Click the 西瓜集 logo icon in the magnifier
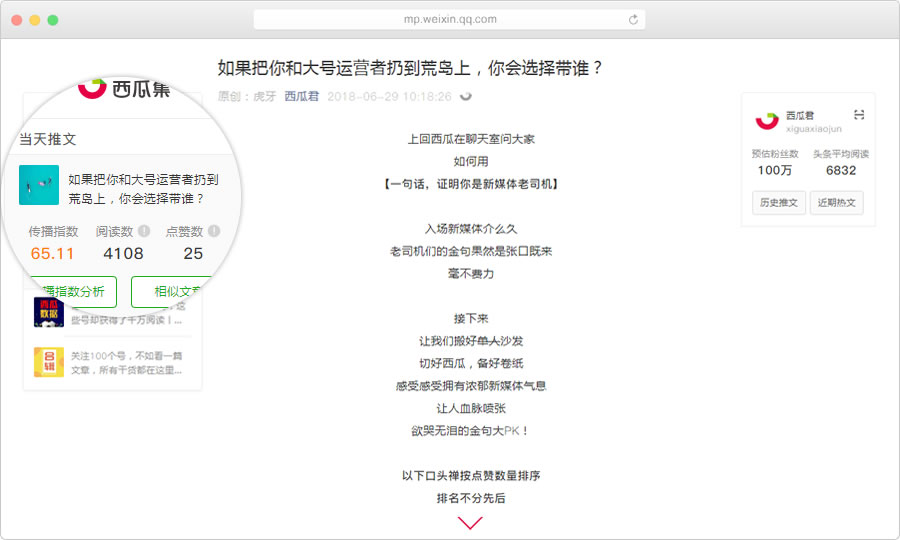Image resolution: width=900 pixels, height=540 pixels. (92, 87)
